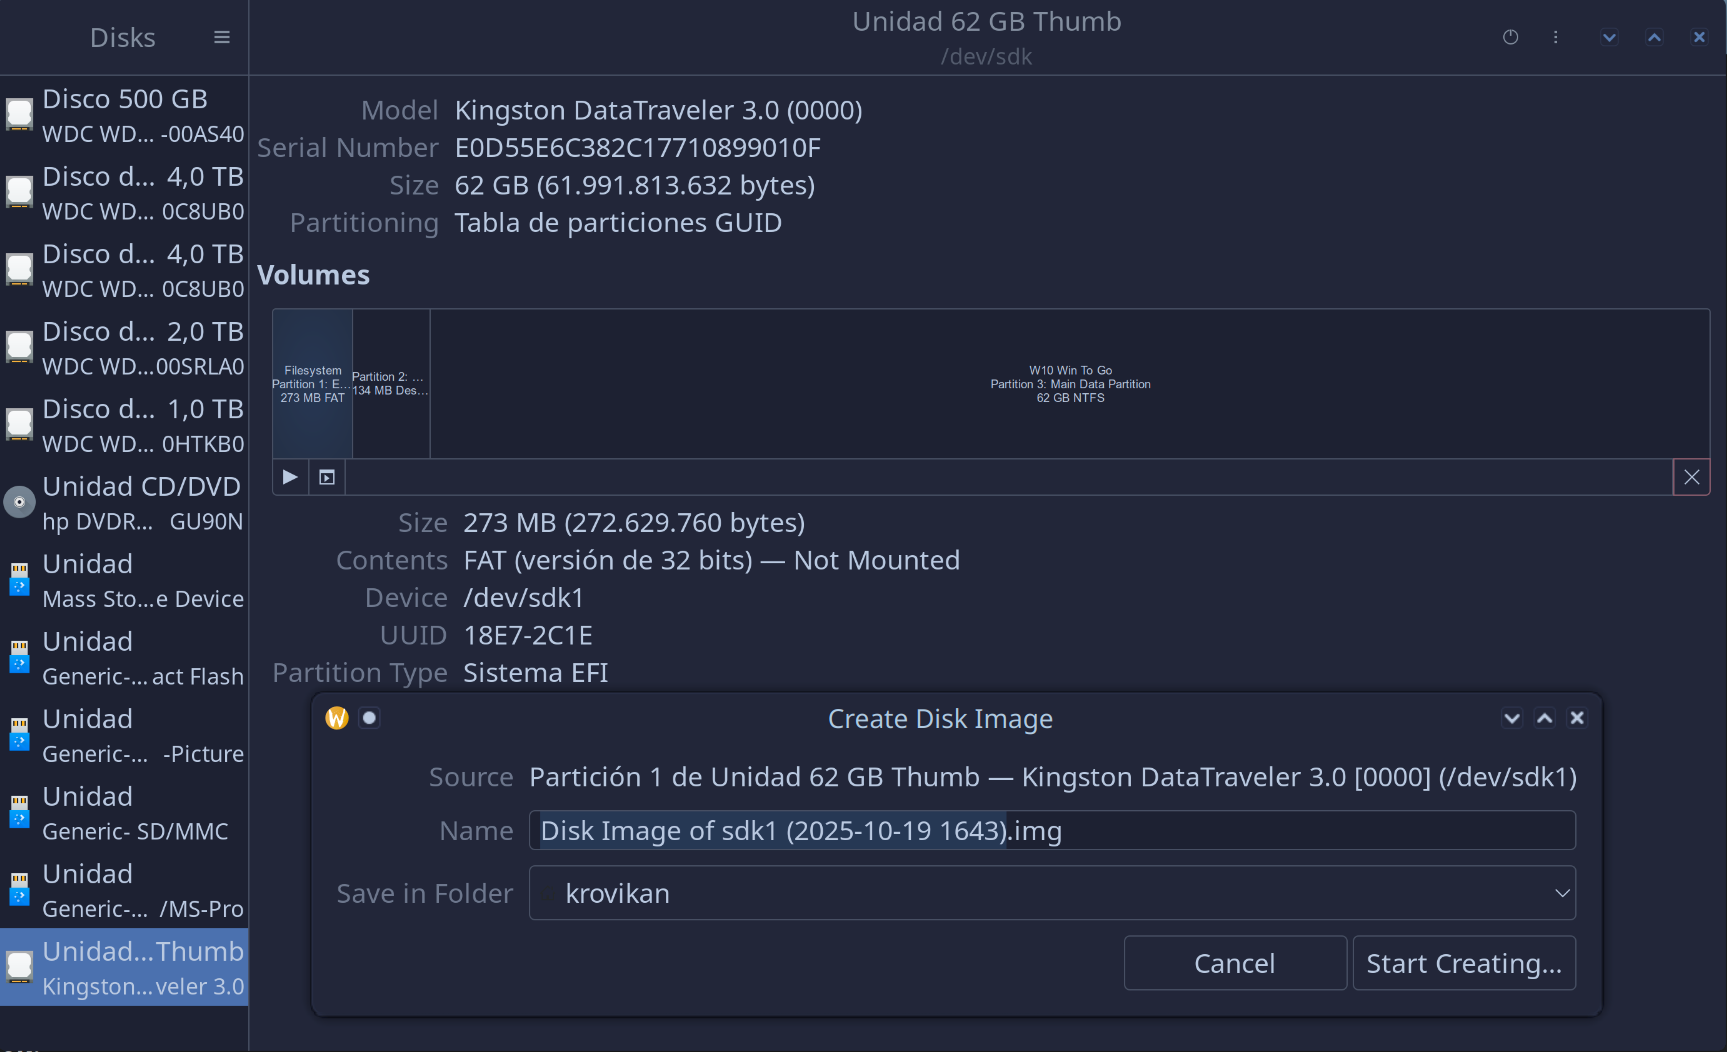
Task: Delete selected partition using the X icon
Action: 1691,477
